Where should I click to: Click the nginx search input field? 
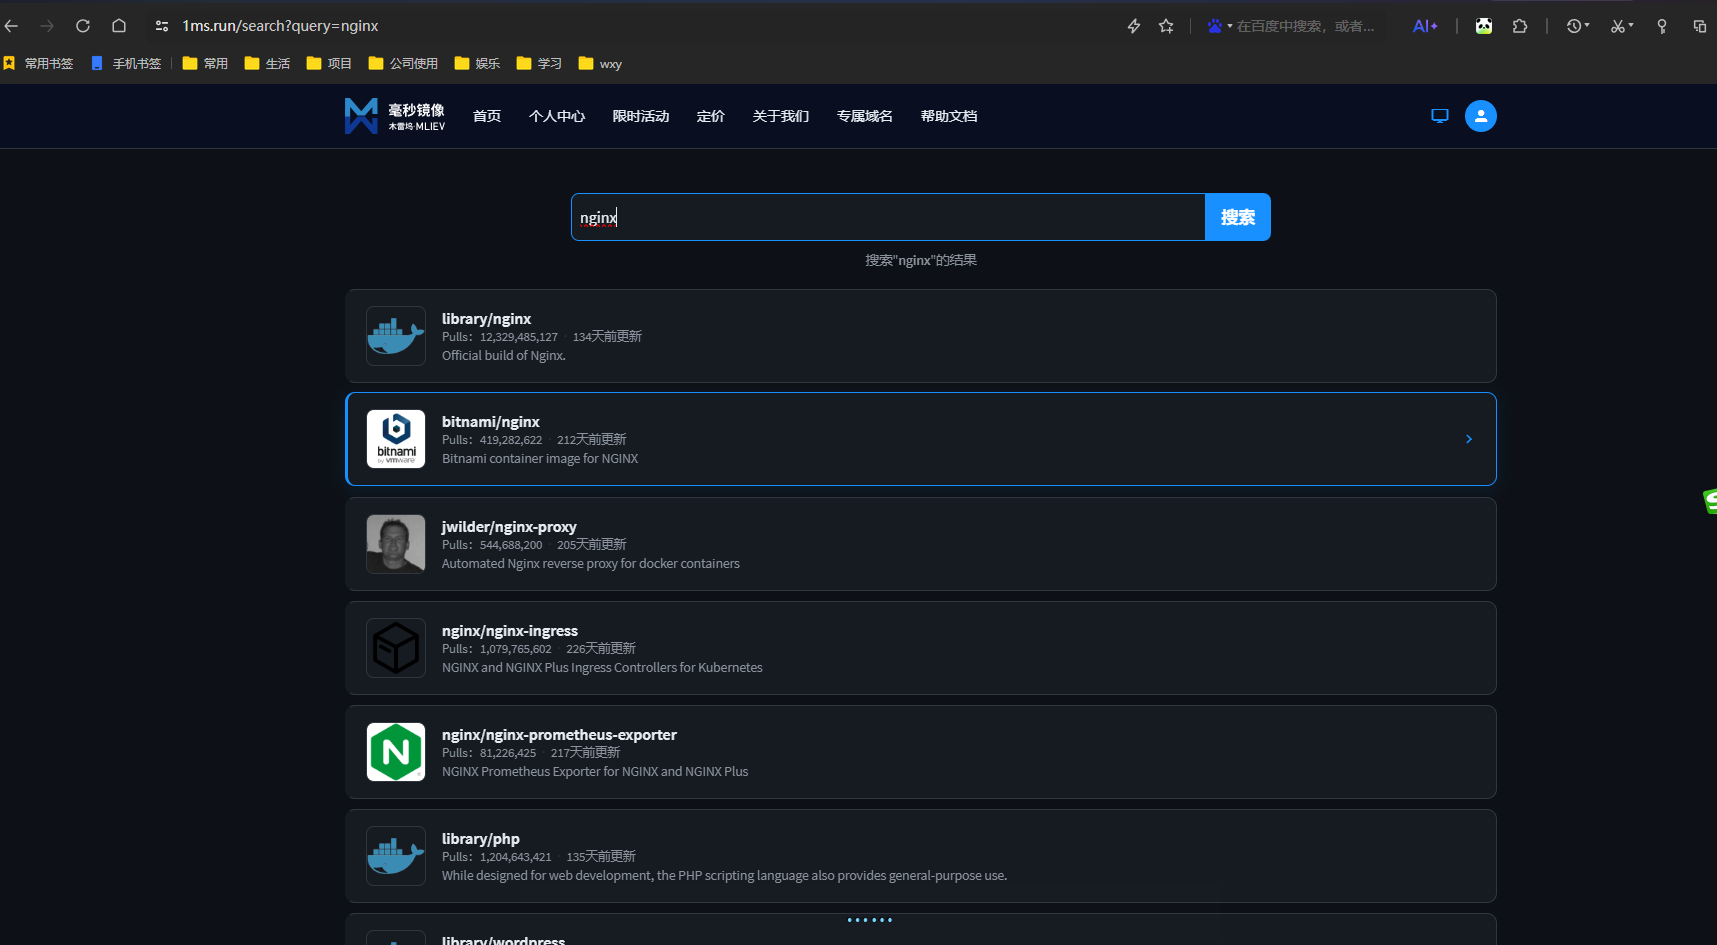888,217
